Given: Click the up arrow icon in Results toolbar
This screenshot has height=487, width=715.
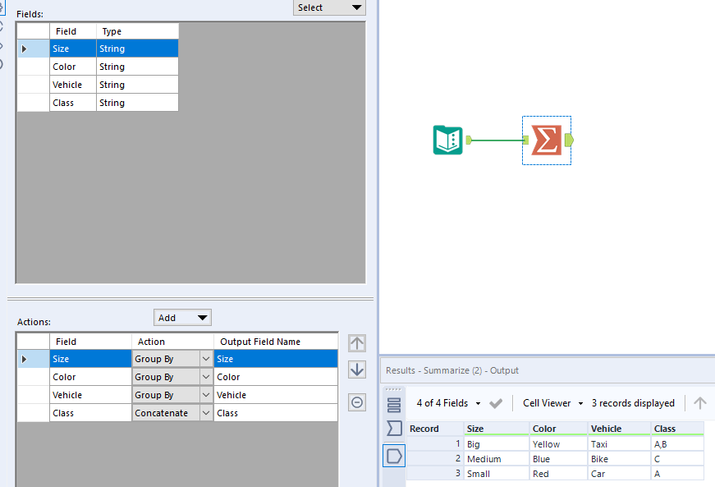Looking at the screenshot, I should click(700, 403).
